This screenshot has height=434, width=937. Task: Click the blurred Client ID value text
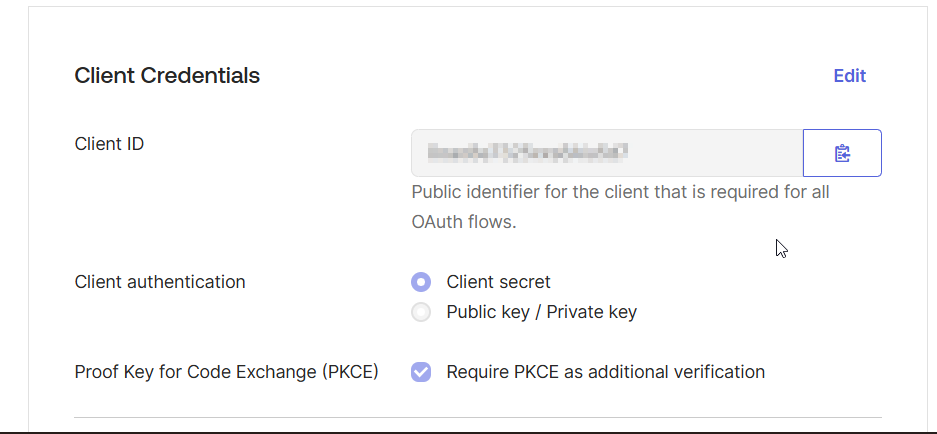tap(527, 153)
